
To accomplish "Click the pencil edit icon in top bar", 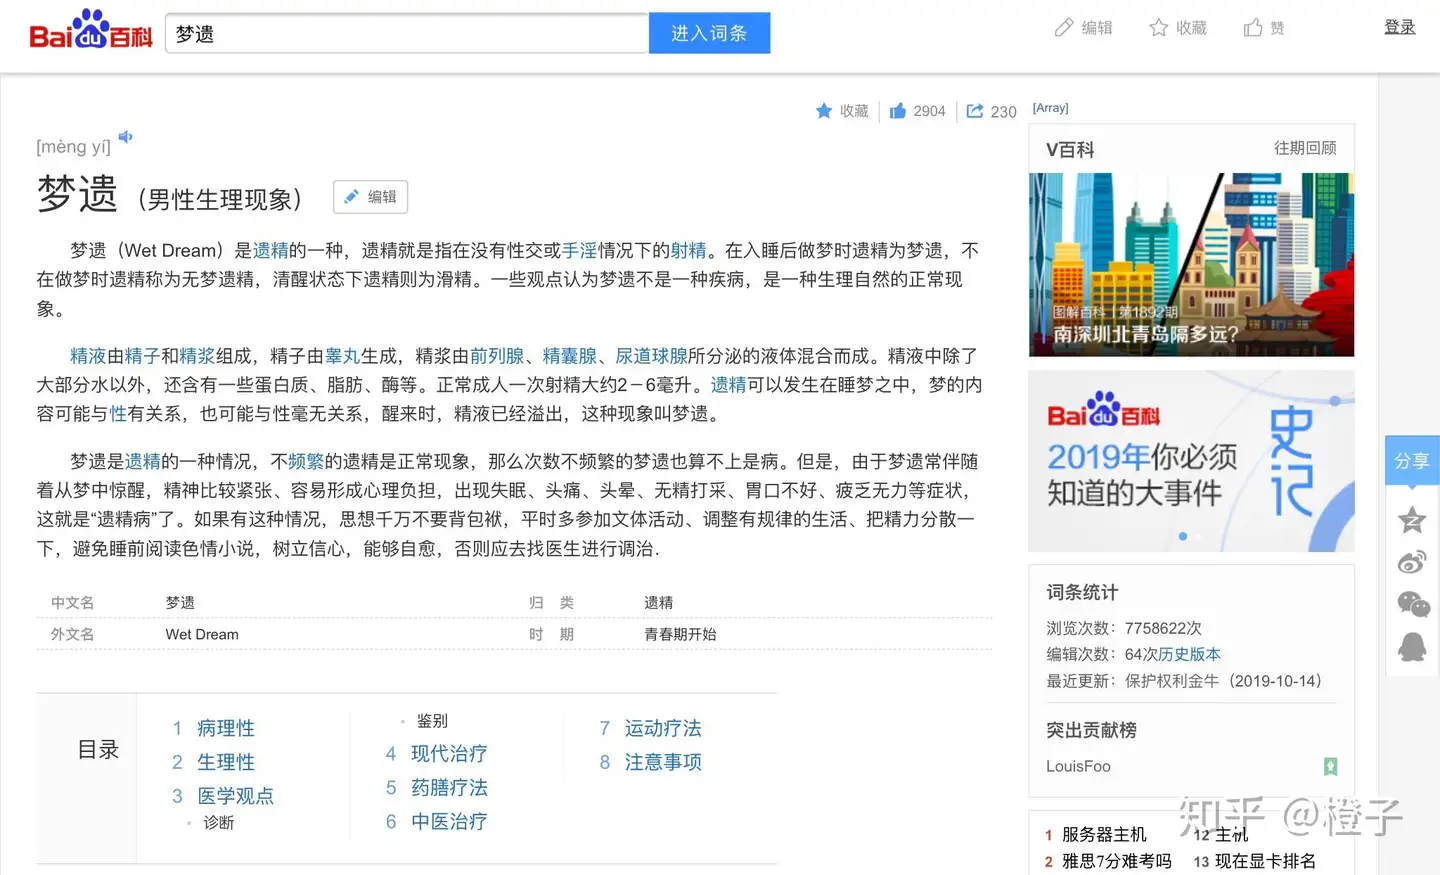I will pos(1064,28).
